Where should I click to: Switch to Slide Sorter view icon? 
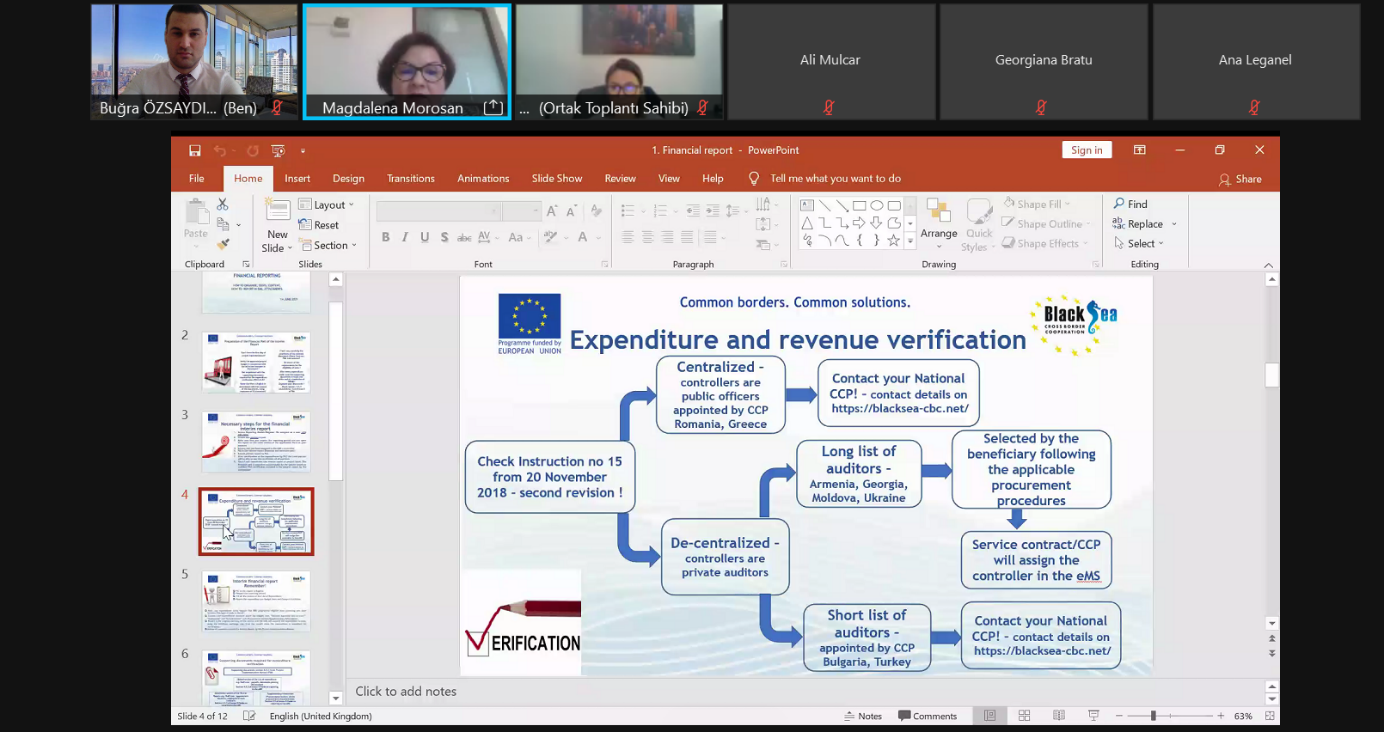1024,716
